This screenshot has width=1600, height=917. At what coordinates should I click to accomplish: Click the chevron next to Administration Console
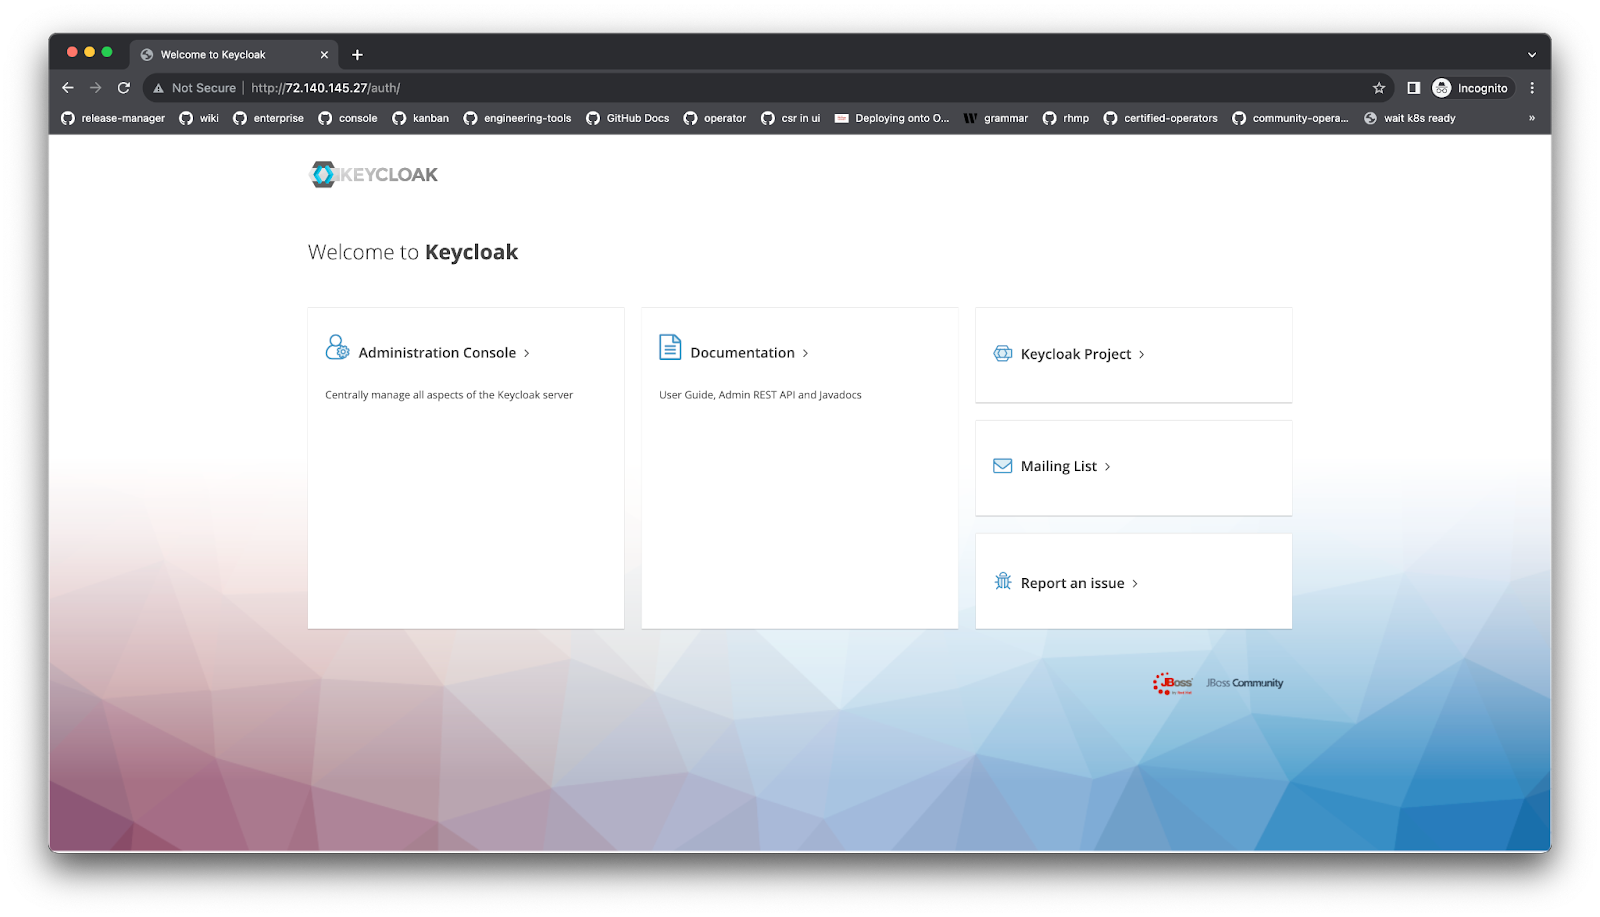pyautogui.click(x=527, y=353)
